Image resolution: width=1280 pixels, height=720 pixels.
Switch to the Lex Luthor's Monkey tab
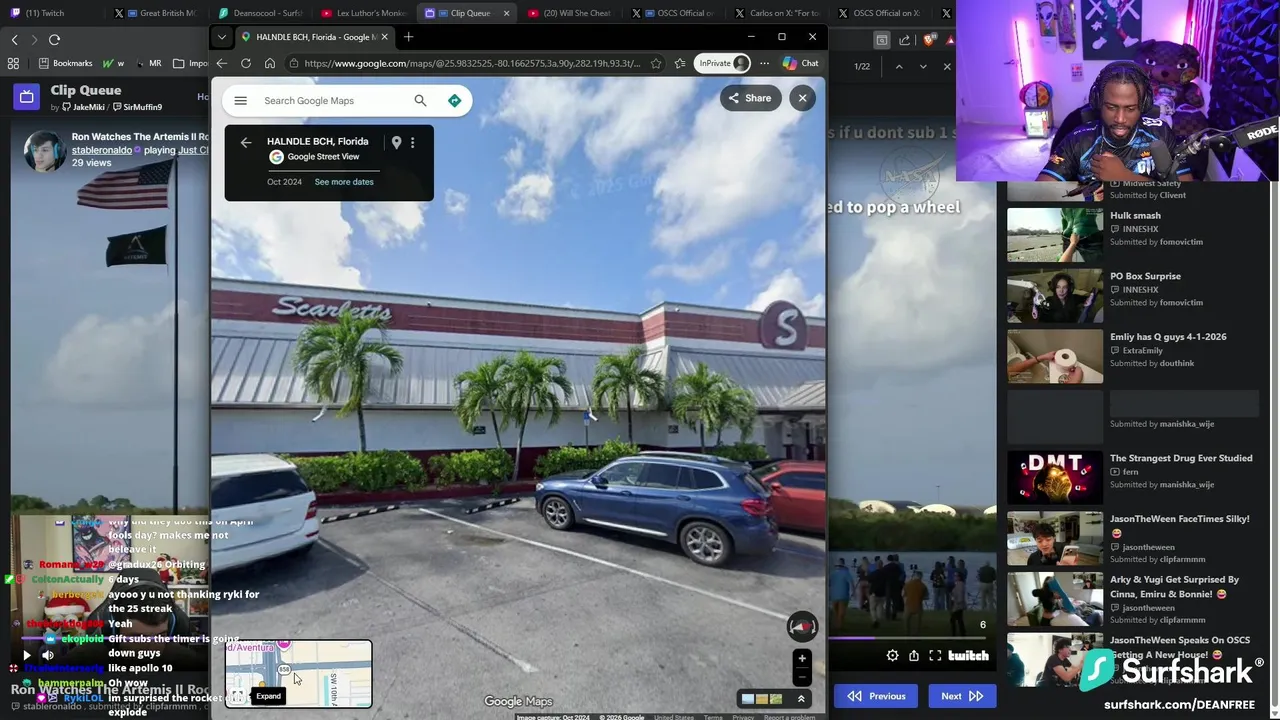click(x=363, y=13)
